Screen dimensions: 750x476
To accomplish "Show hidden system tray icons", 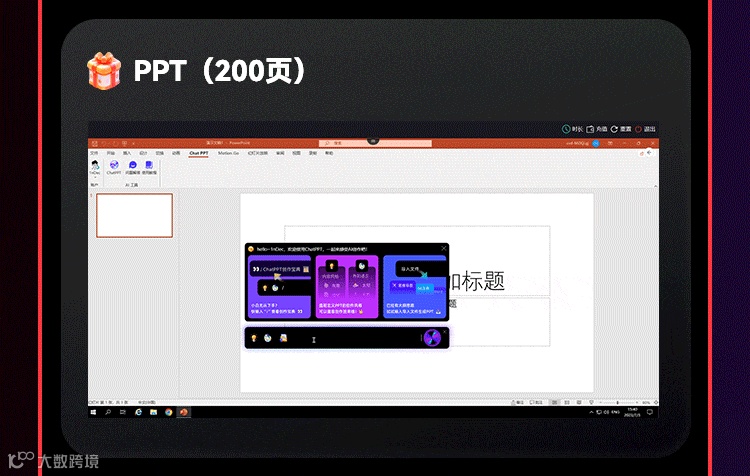I will (x=591, y=412).
